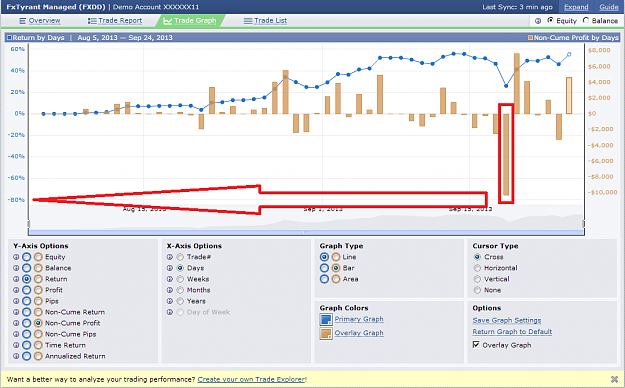The height and width of the screenshot is (388, 625).
Task: Click the info icon for Non-Cume Return row
Action: 16,312
